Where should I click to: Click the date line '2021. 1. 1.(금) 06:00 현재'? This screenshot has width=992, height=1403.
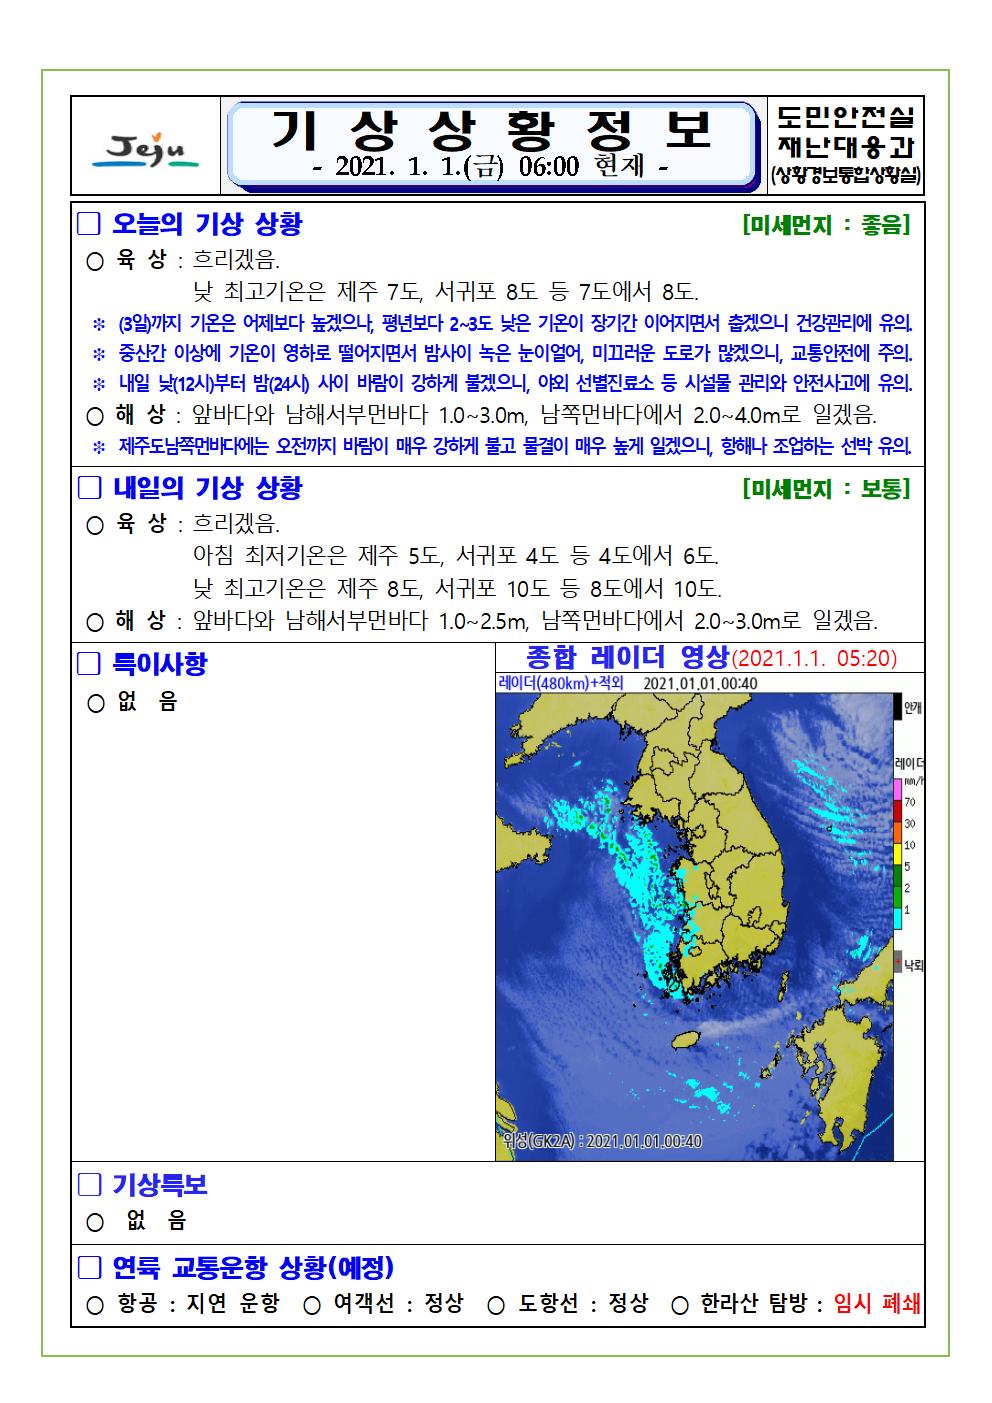pos(491,167)
